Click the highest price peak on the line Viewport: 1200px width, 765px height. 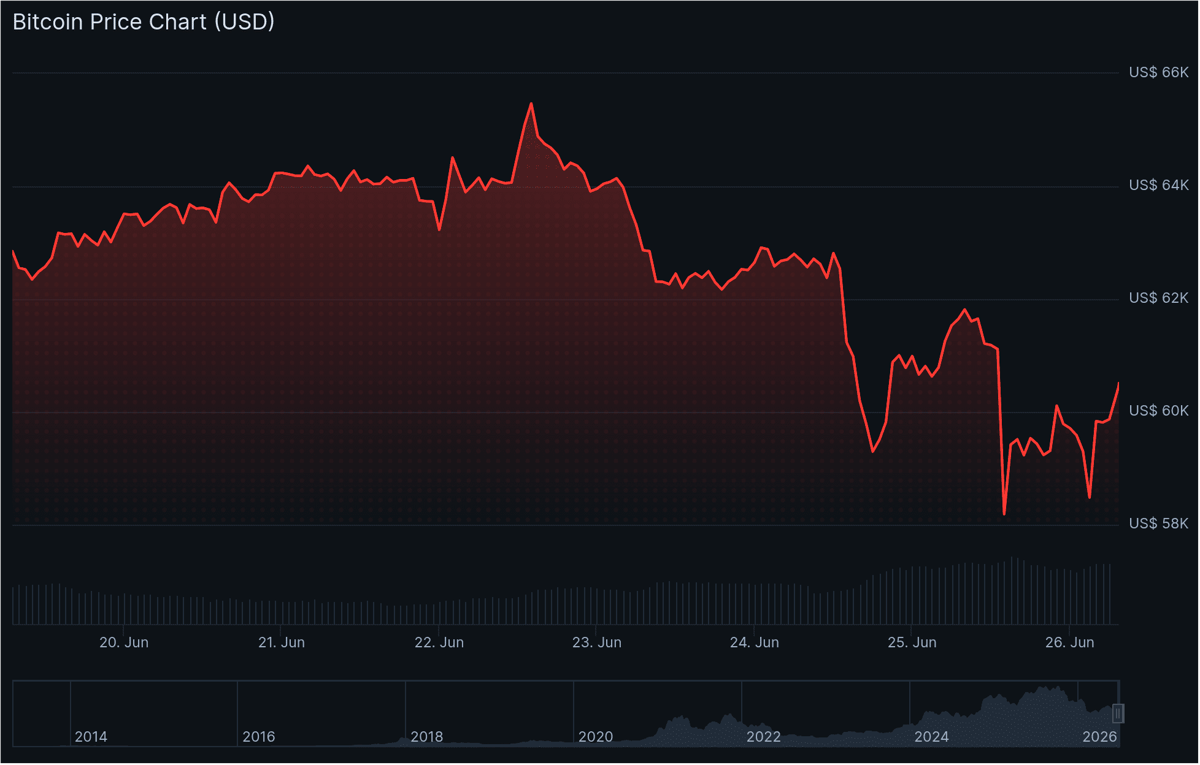531,104
